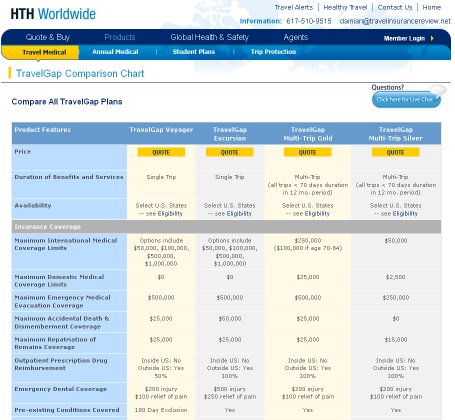Open Eligibility link in Excursion column
Viewport: 455px width, 420px height.
coord(239,214)
